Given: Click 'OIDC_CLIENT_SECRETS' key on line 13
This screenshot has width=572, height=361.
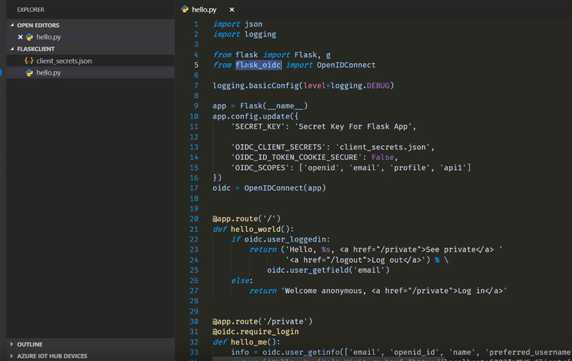Looking at the screenshot, I should (x=278, y=147).
